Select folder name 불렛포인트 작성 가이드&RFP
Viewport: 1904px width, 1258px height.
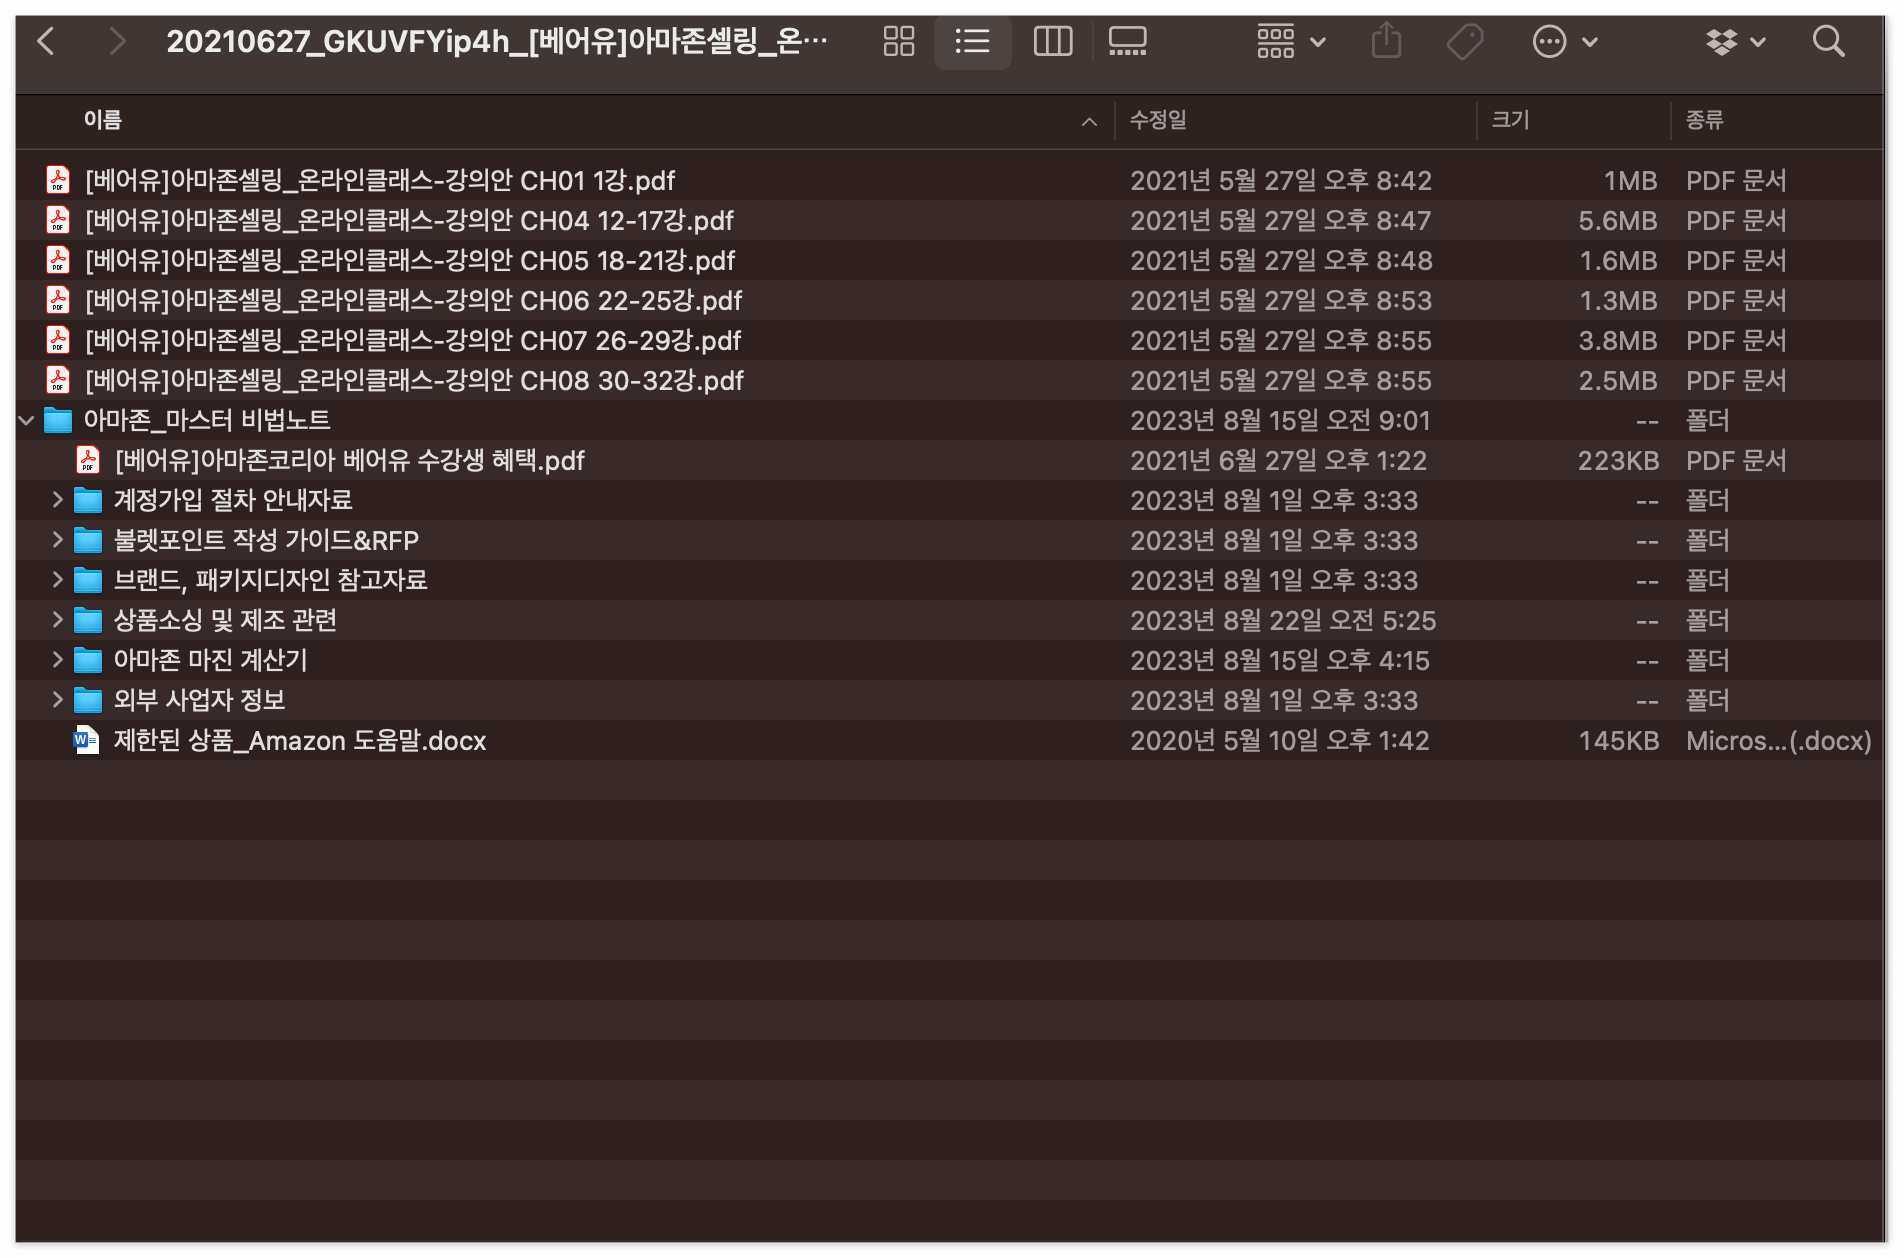[266, 540]
